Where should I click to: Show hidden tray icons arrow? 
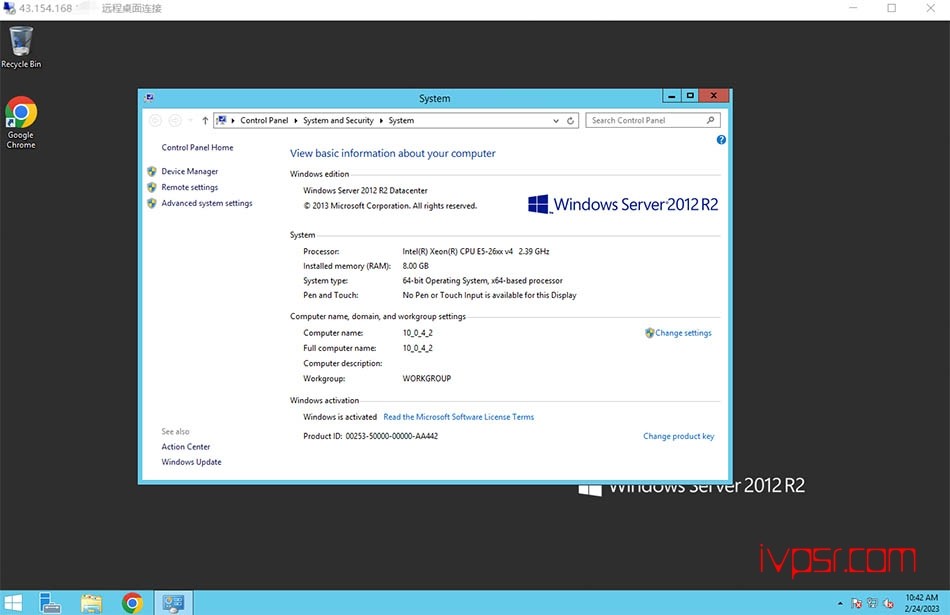tap(840, 603)
